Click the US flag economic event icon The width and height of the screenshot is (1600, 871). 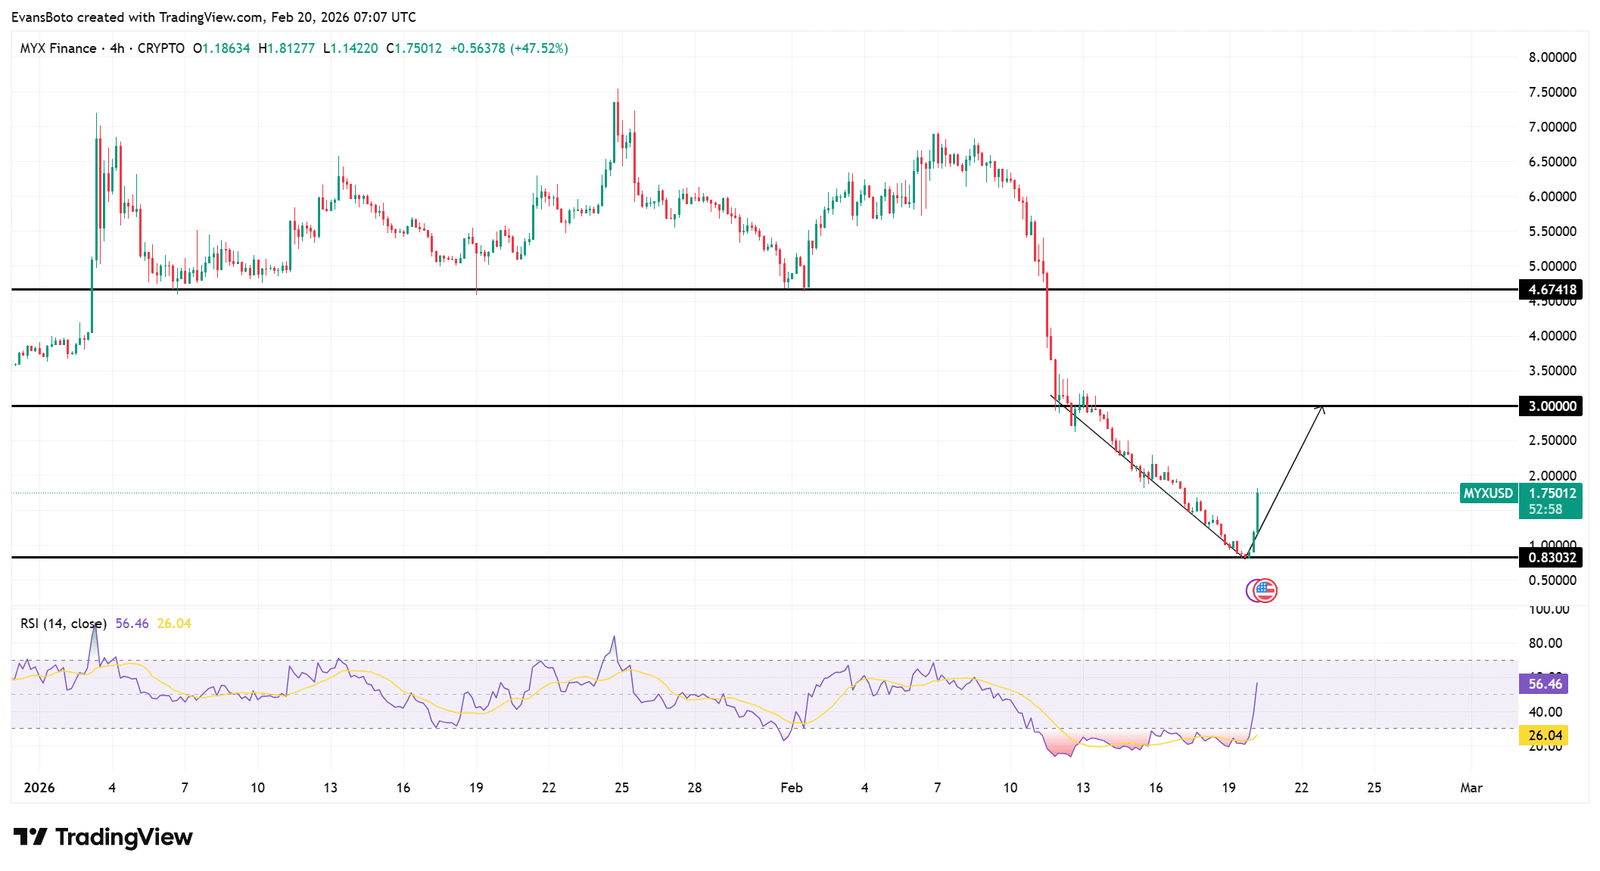(x=1266, y=590)
